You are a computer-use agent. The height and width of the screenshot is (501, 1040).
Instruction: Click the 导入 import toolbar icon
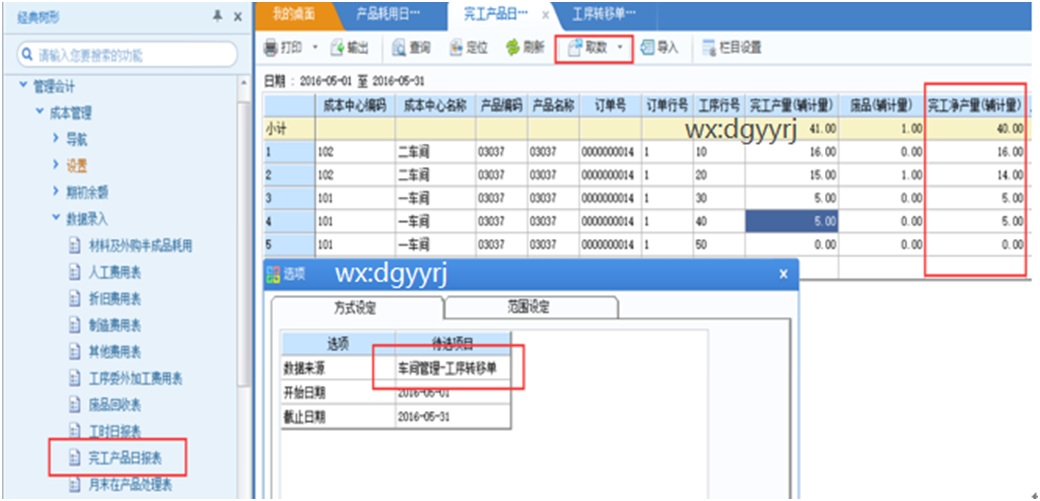pyautogui.click(x=647, y=48)
